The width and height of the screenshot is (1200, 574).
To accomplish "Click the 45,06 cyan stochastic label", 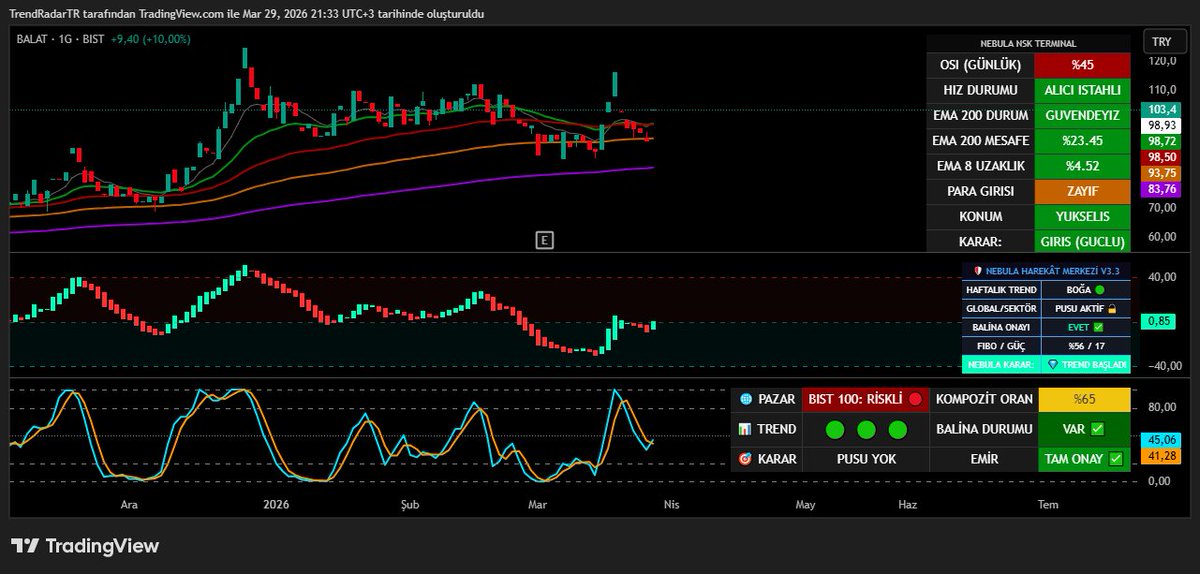I will pos(1159,439).
